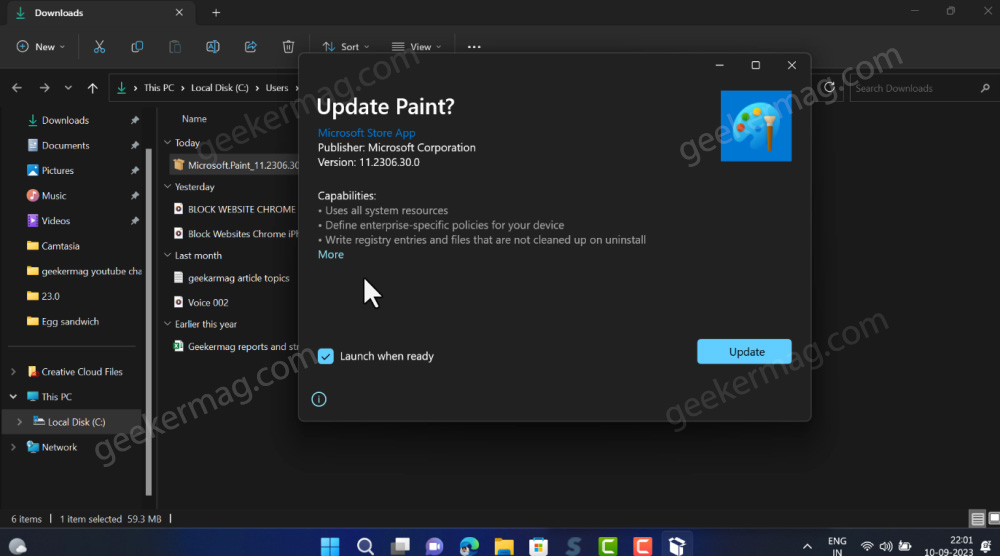The width and height of the screenshot is (1000, 556).
Task: Click the Paint app icon in dialog
Action: tap(756, 126)
